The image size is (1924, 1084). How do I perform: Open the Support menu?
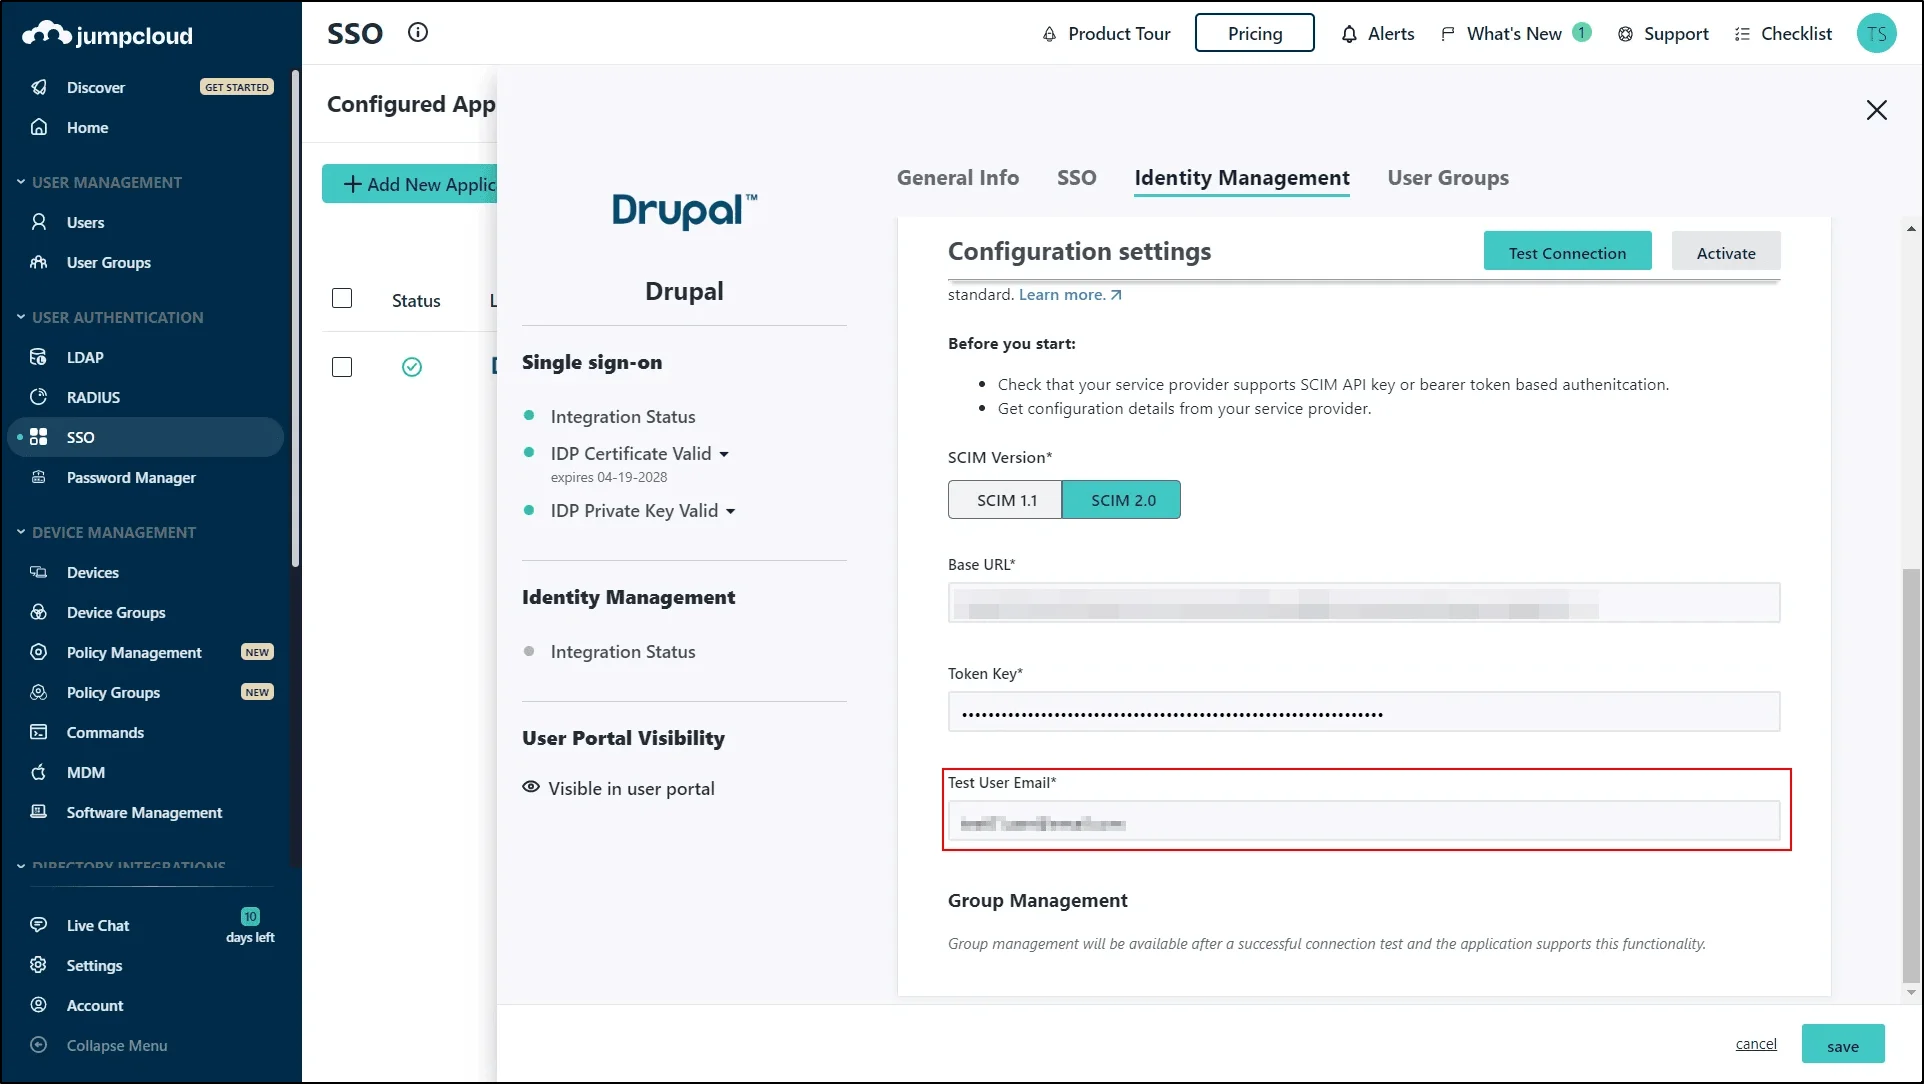click(1664, 34)
